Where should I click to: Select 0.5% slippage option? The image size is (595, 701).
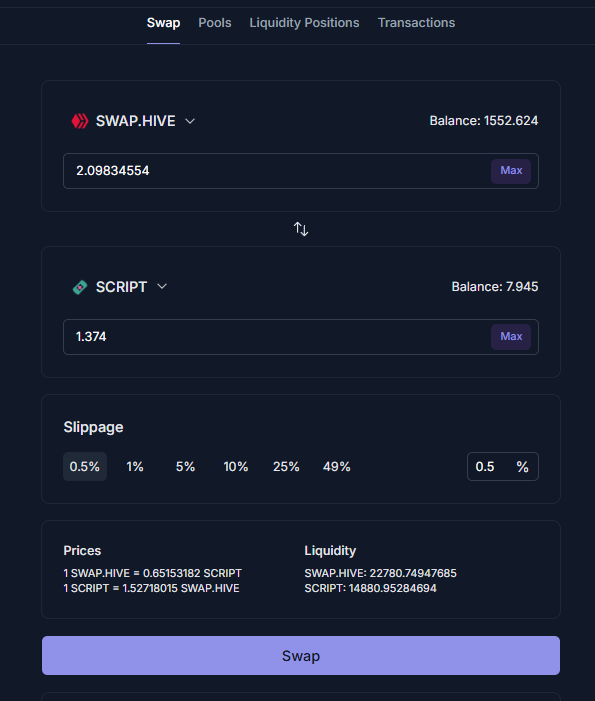pyautogui.click(x=85, y=467)
